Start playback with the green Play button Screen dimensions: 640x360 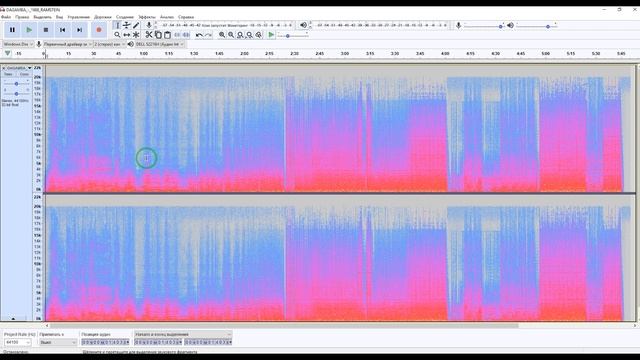(x=29, y=30)
